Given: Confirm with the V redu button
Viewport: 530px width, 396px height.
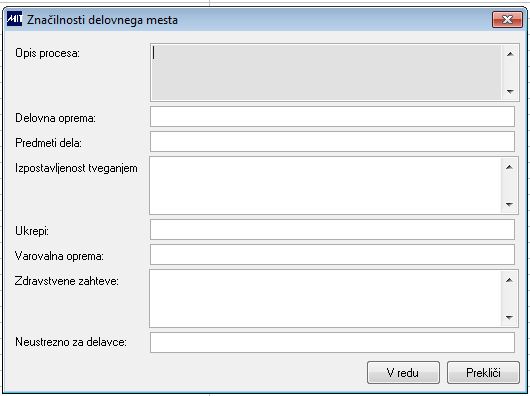Looking at the screenshot, I should click(x=403, y=373).
